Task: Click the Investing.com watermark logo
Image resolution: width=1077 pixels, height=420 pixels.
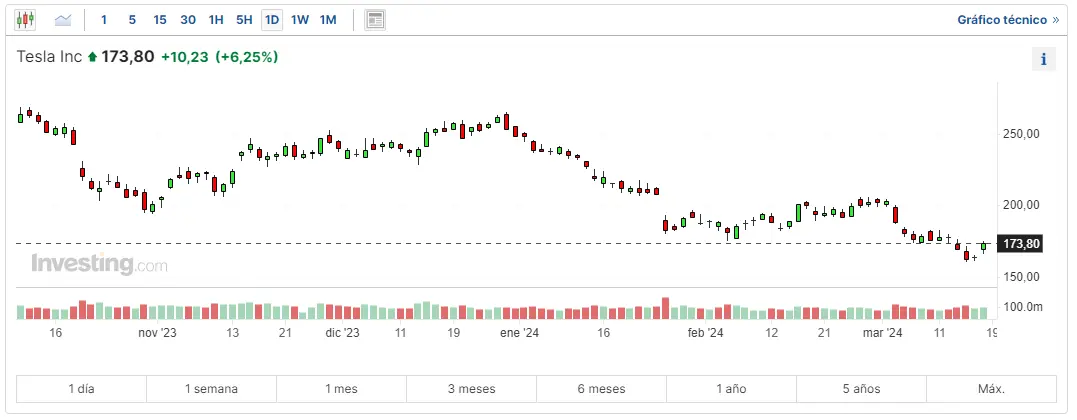Action: pos(99,265)
